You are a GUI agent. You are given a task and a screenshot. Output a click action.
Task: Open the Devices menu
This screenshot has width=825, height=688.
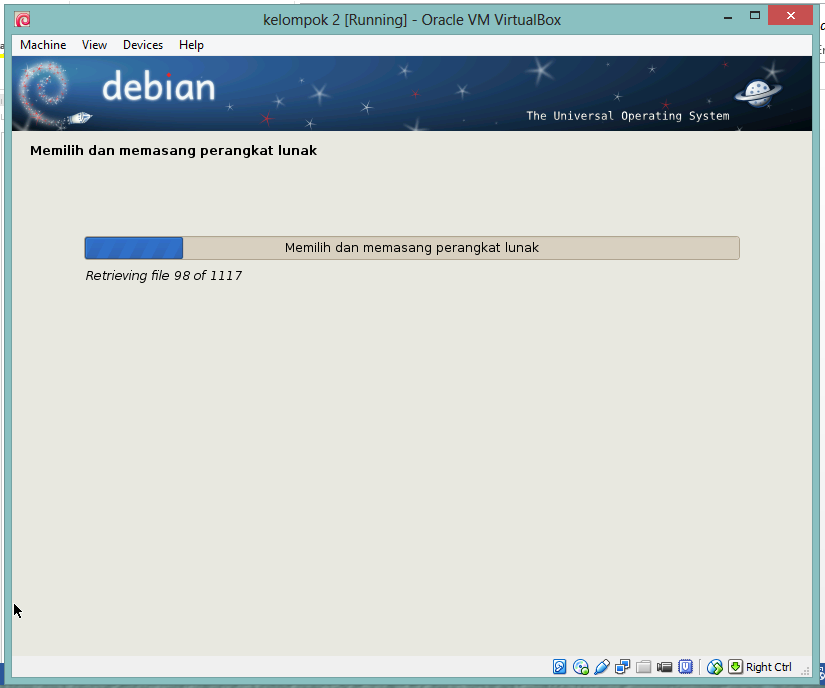pyautogui.click(x=142, y=45)
